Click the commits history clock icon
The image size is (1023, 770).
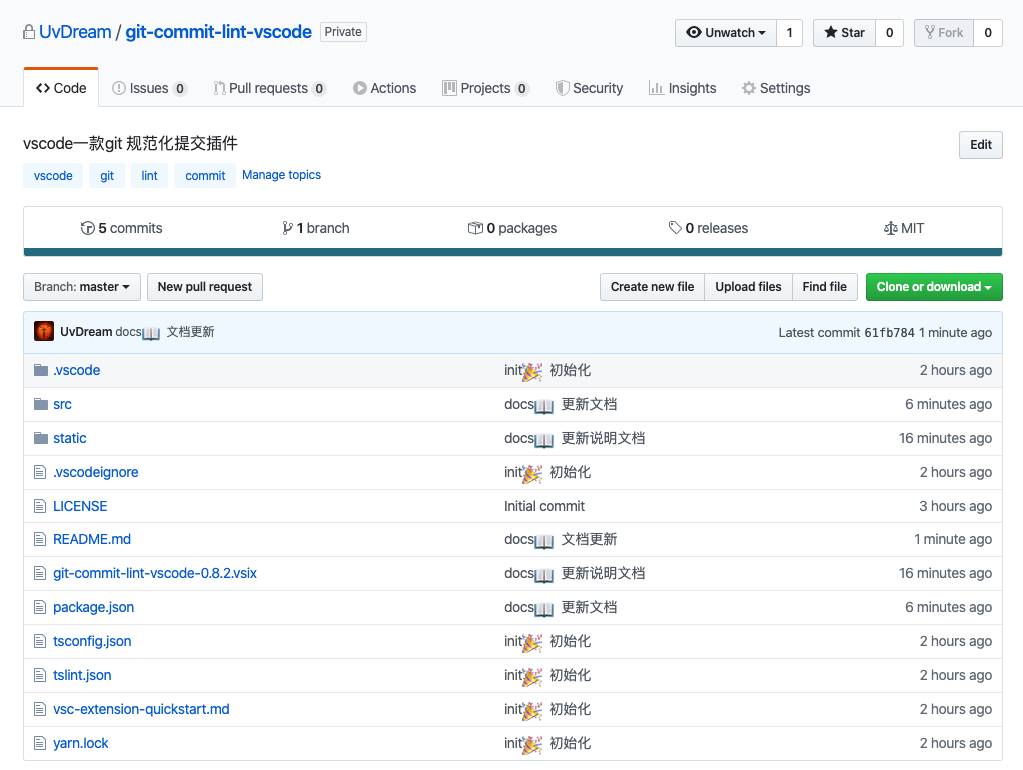[87, 228]
